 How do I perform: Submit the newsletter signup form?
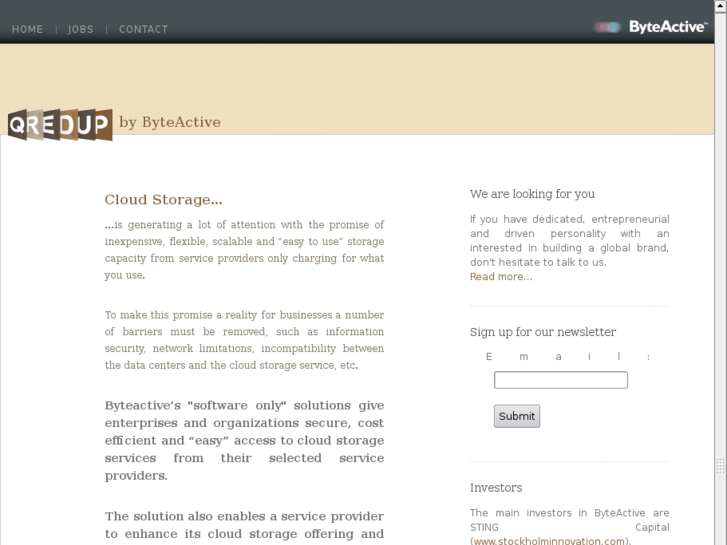[517, 416]
